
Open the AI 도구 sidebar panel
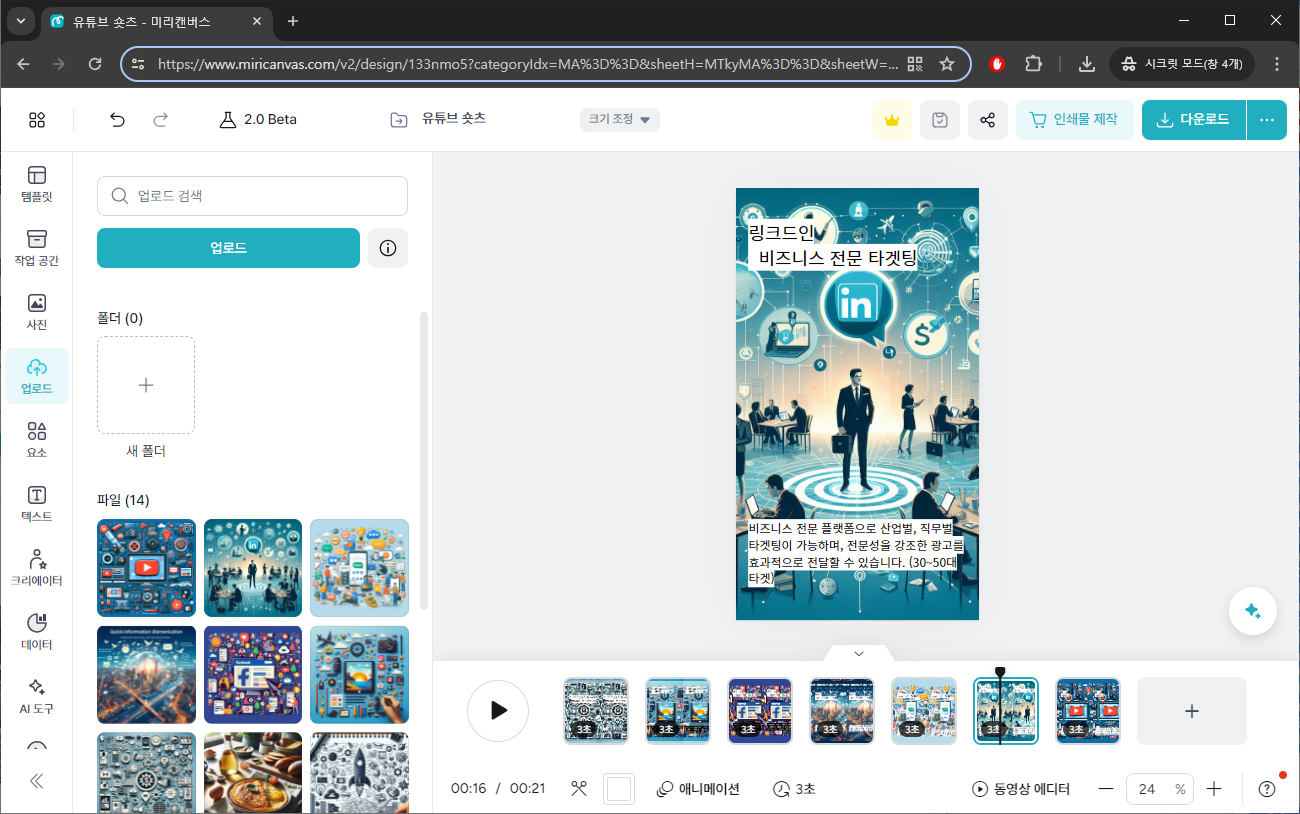click(x=37, y=696)
